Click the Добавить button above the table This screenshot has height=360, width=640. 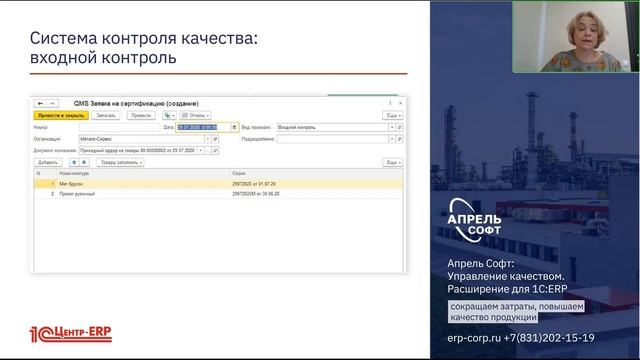tap(48, 162)
